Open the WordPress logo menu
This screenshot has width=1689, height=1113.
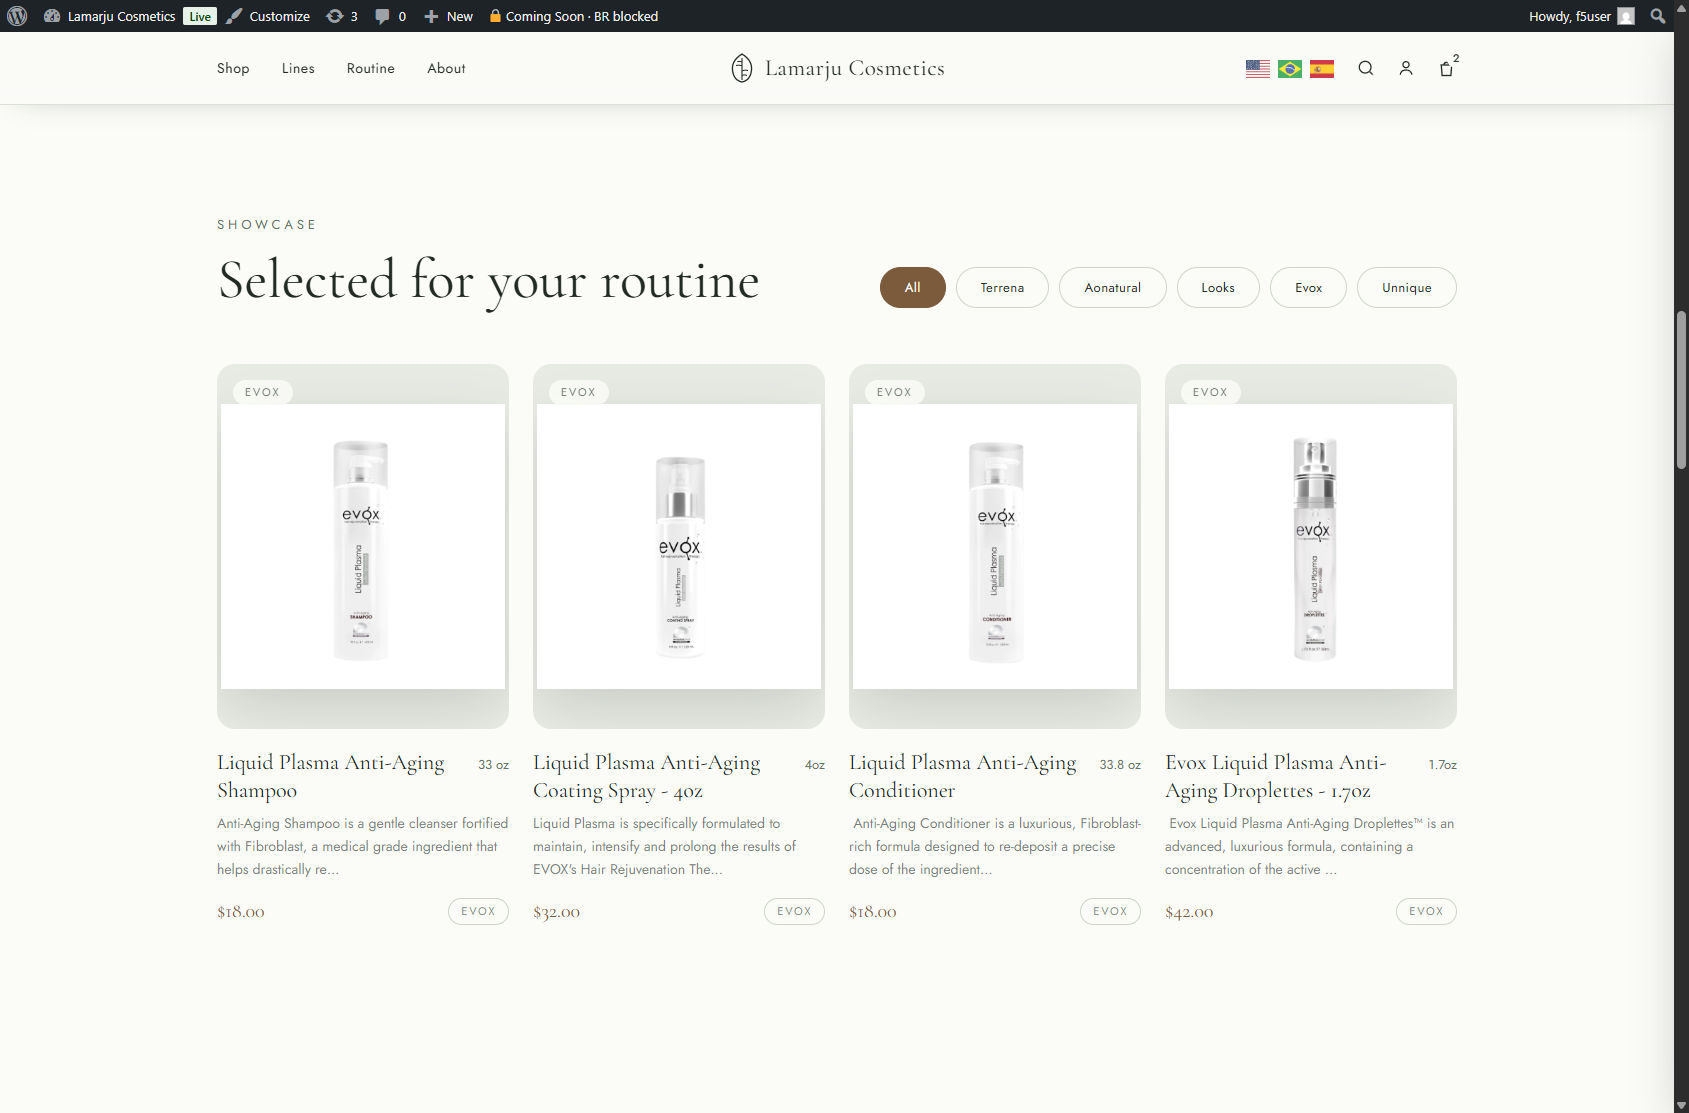click(17, 16)
